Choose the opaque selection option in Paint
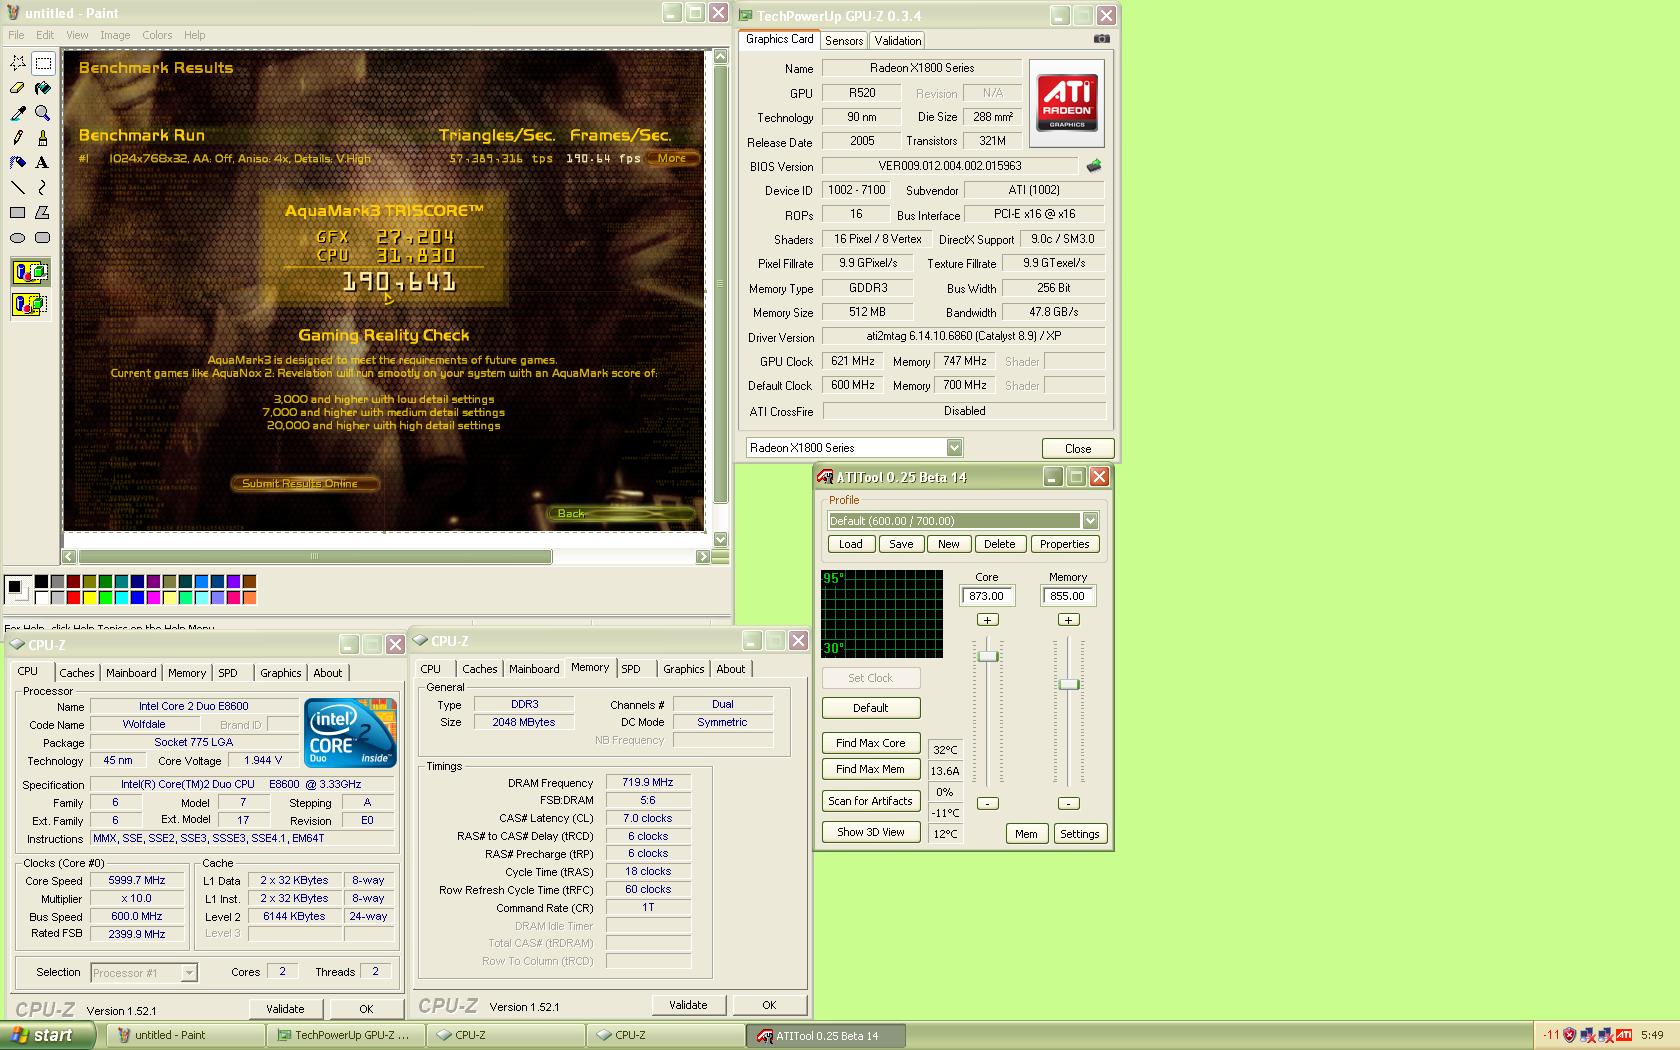The height and width of the screenshot is (1050, 1680). 30,272
